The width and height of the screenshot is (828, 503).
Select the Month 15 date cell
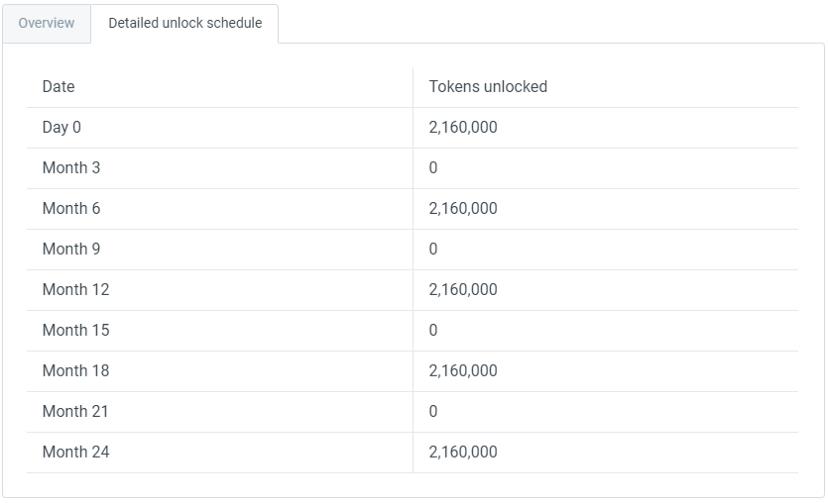(x=76, y=330)
